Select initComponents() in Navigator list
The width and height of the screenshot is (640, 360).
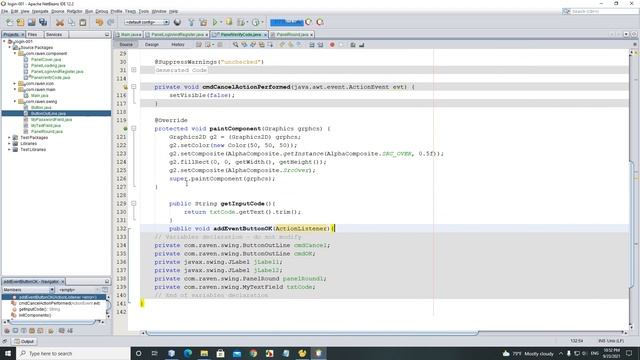35,316
